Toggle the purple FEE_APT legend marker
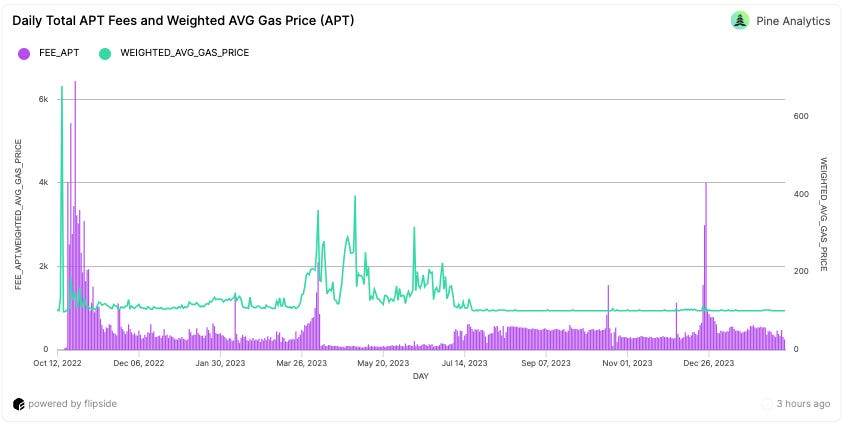 [x=24, y=53]
